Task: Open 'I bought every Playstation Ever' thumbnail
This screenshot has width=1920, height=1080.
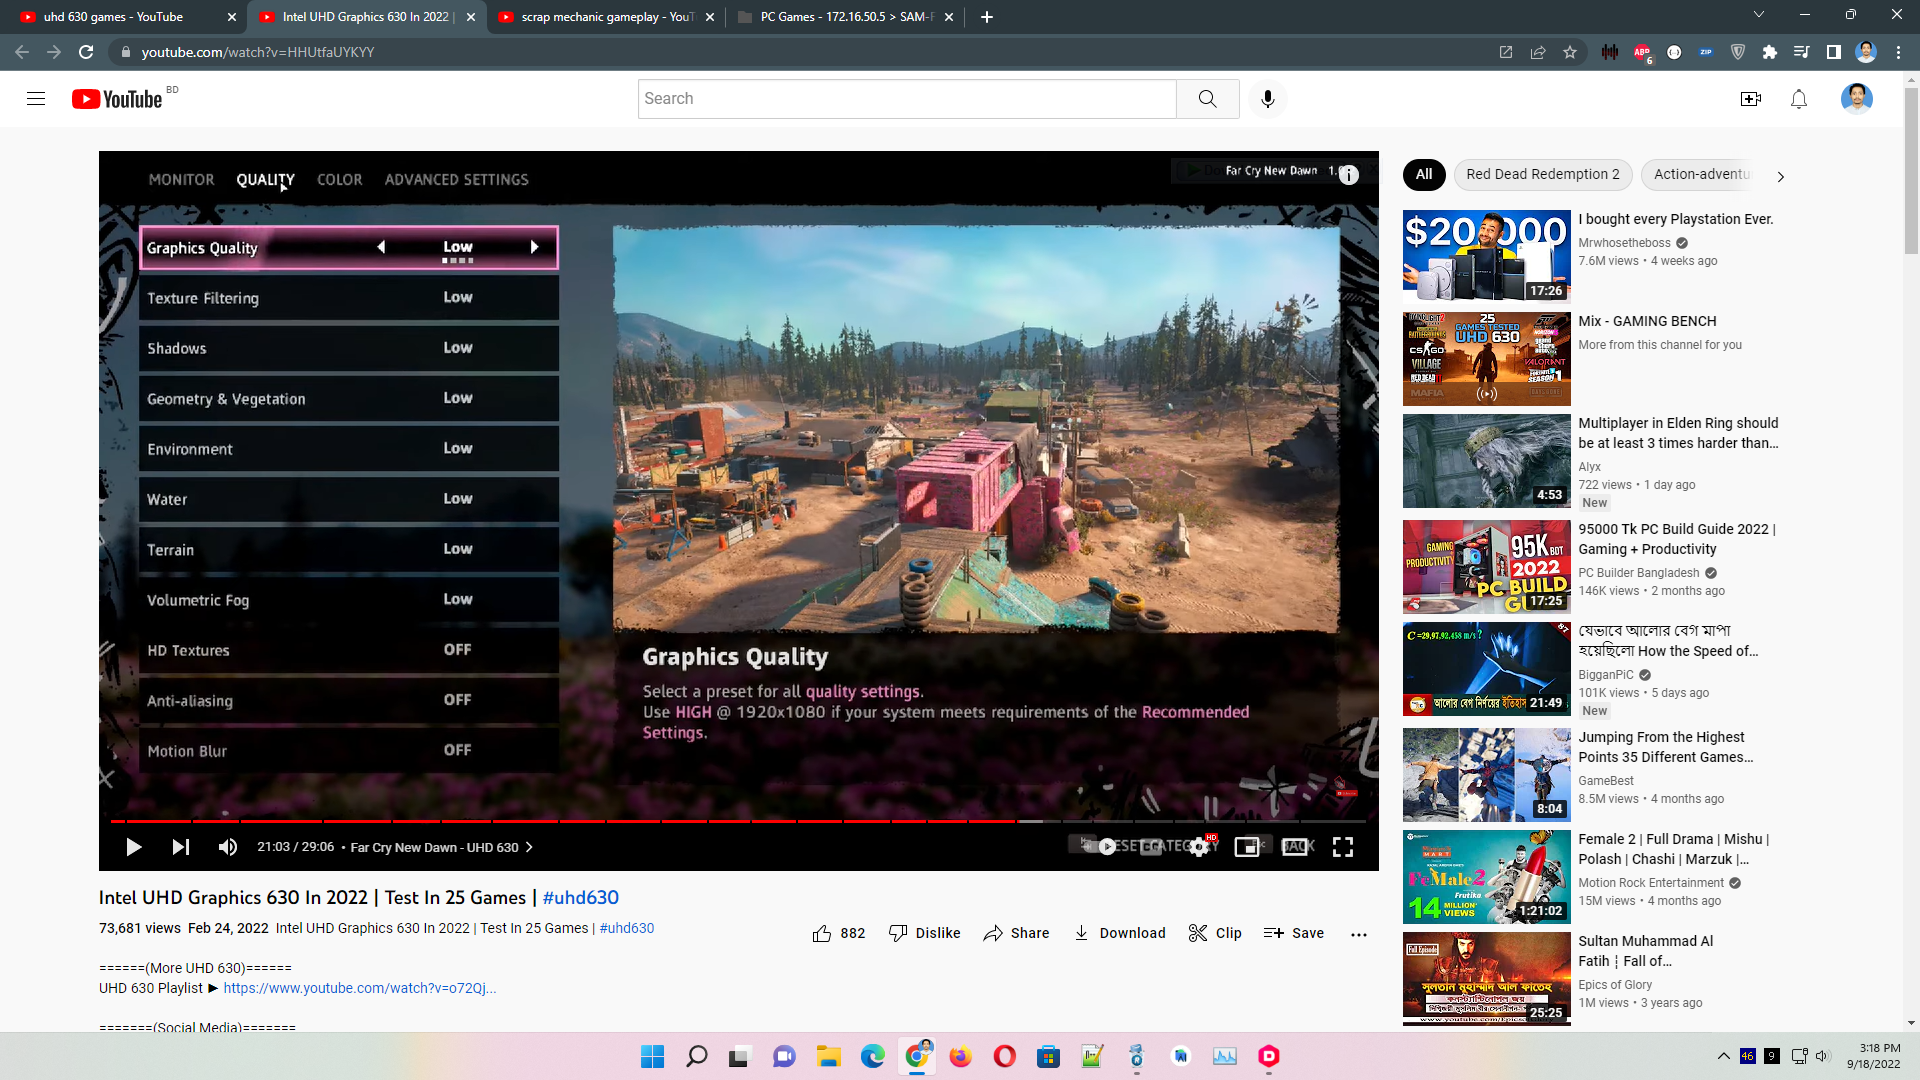Action: click(x=1486, y=256)
